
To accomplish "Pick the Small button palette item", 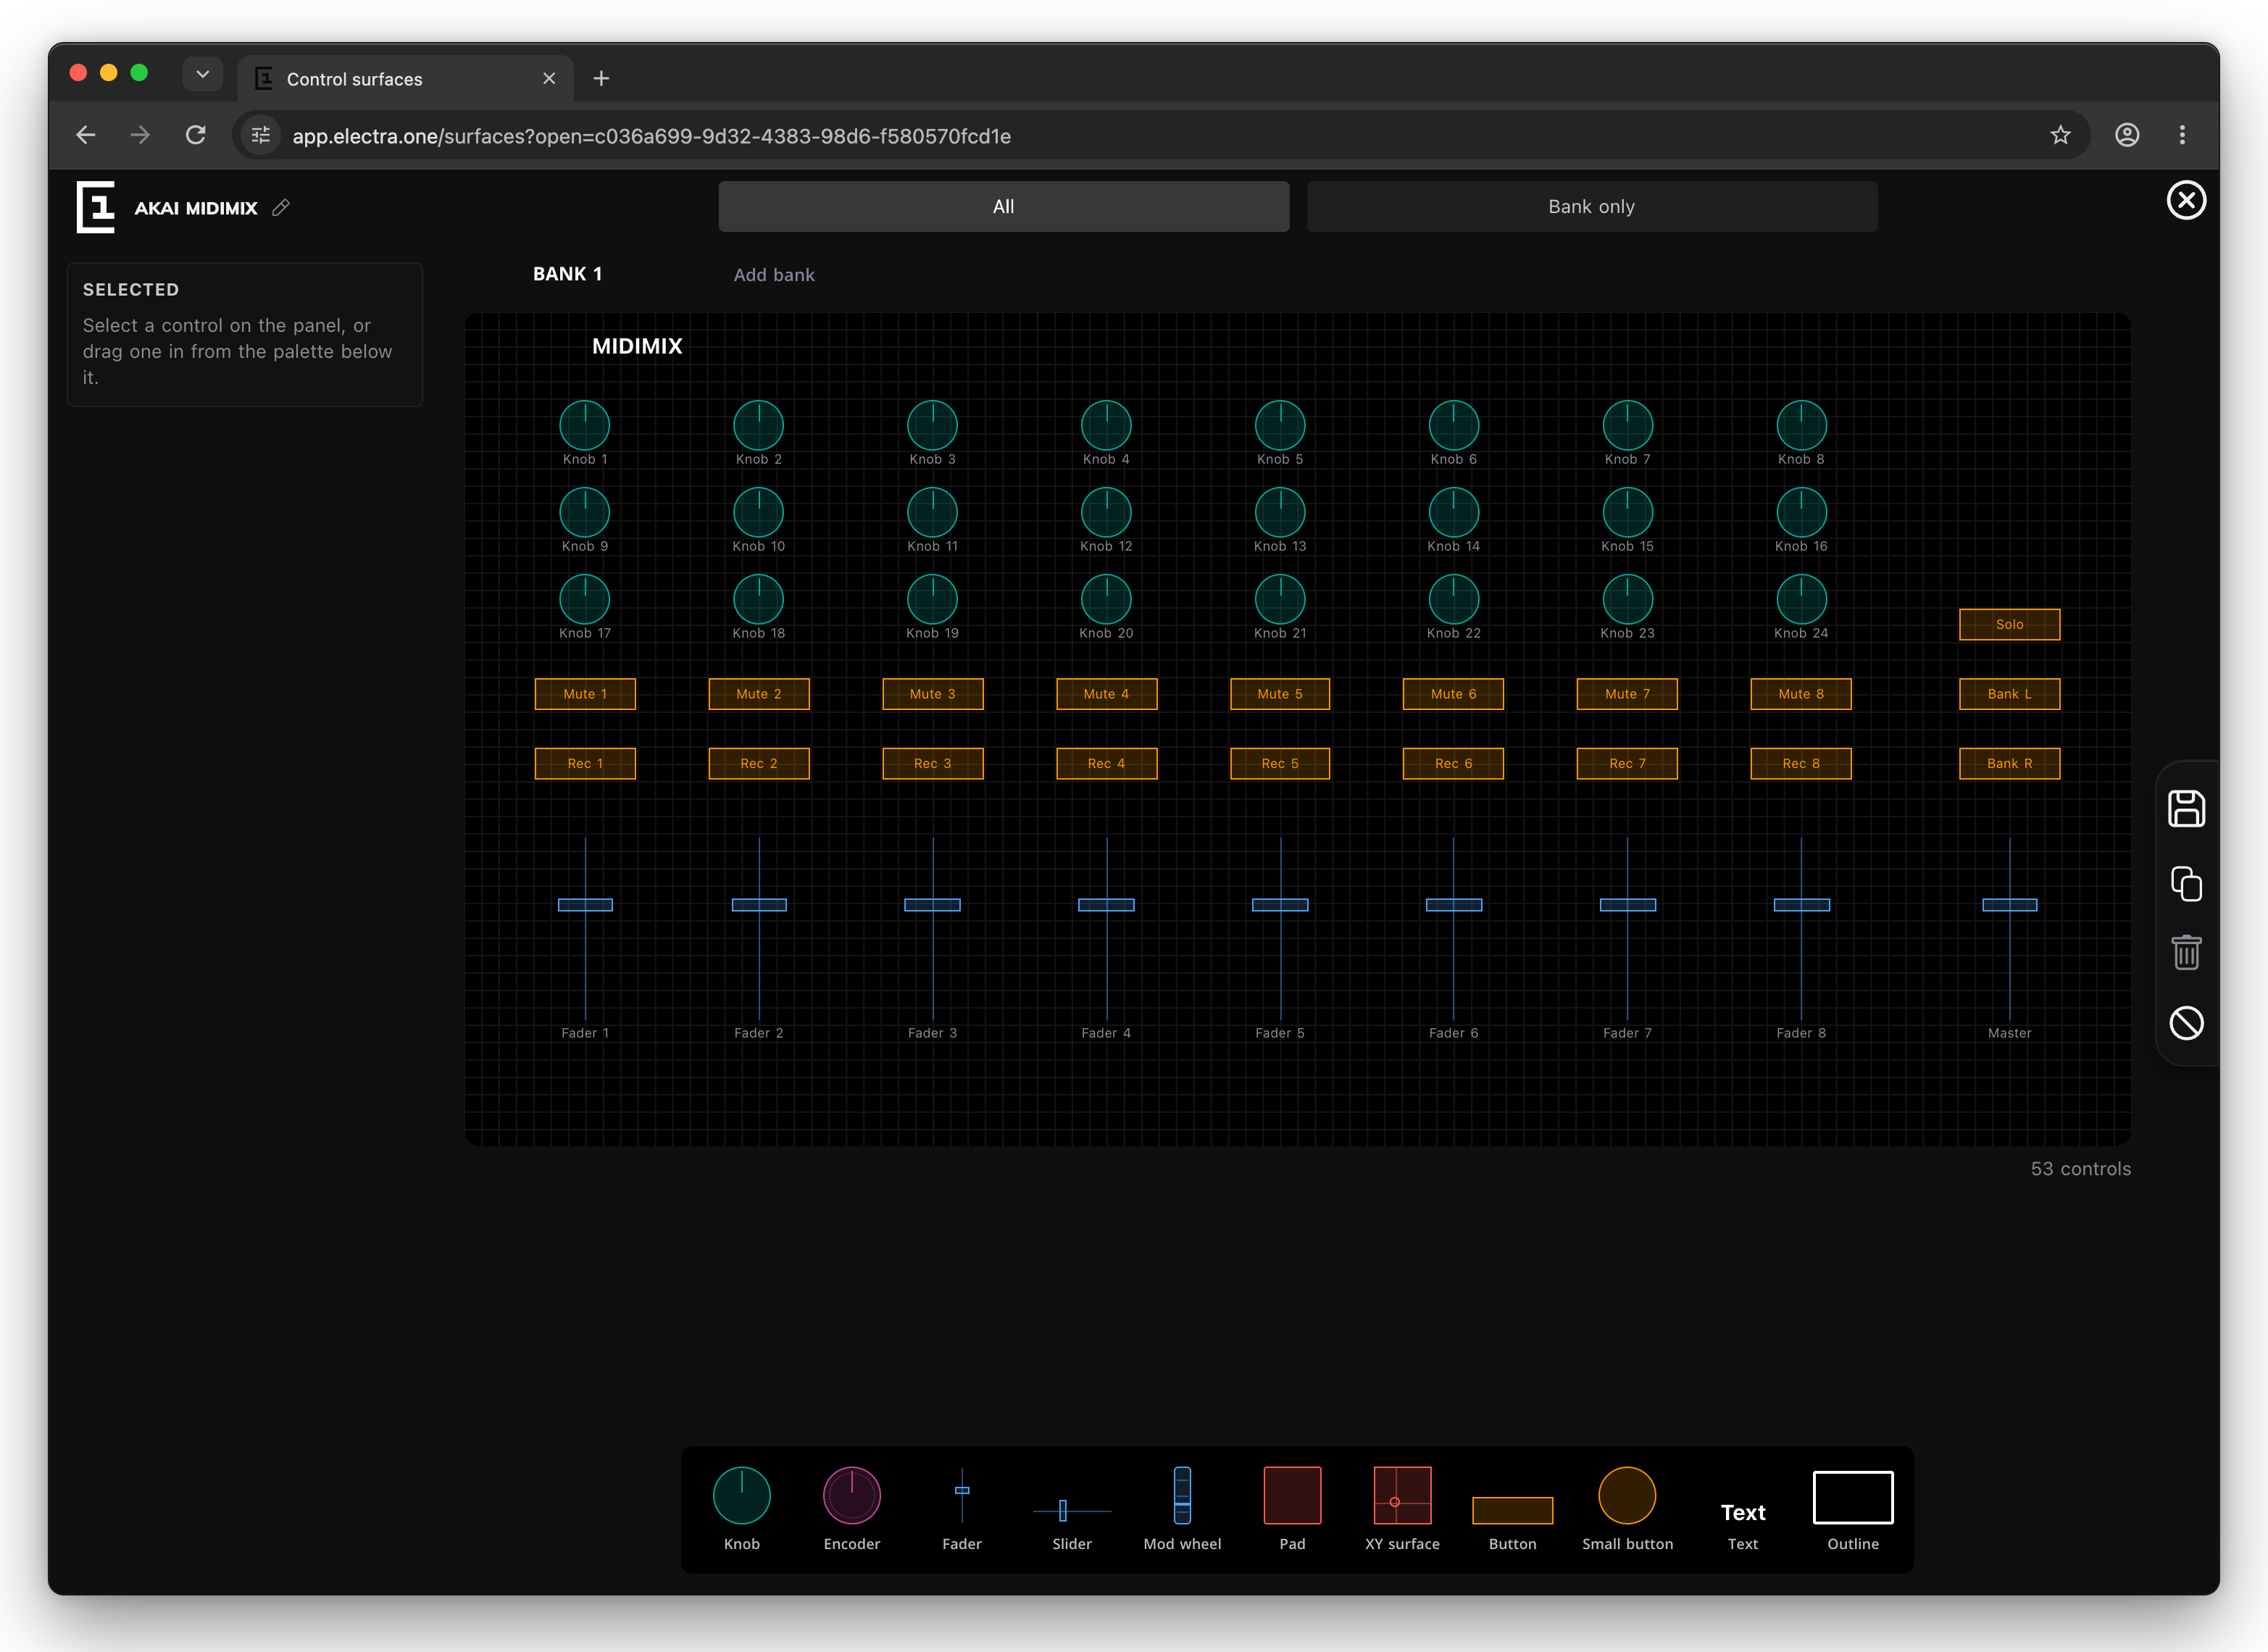I will (x=1627, y=1508).
